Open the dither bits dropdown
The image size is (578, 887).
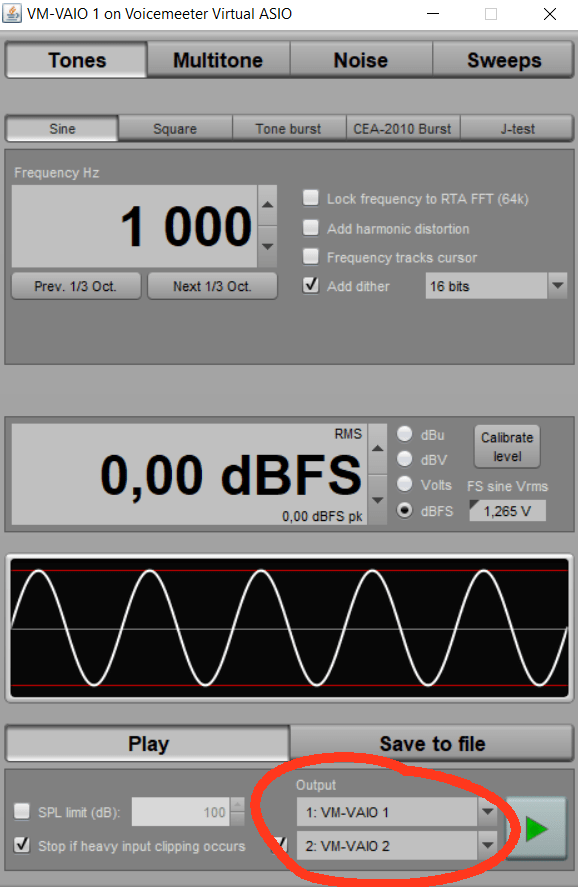pyautogui.click(x=558, y=286)
